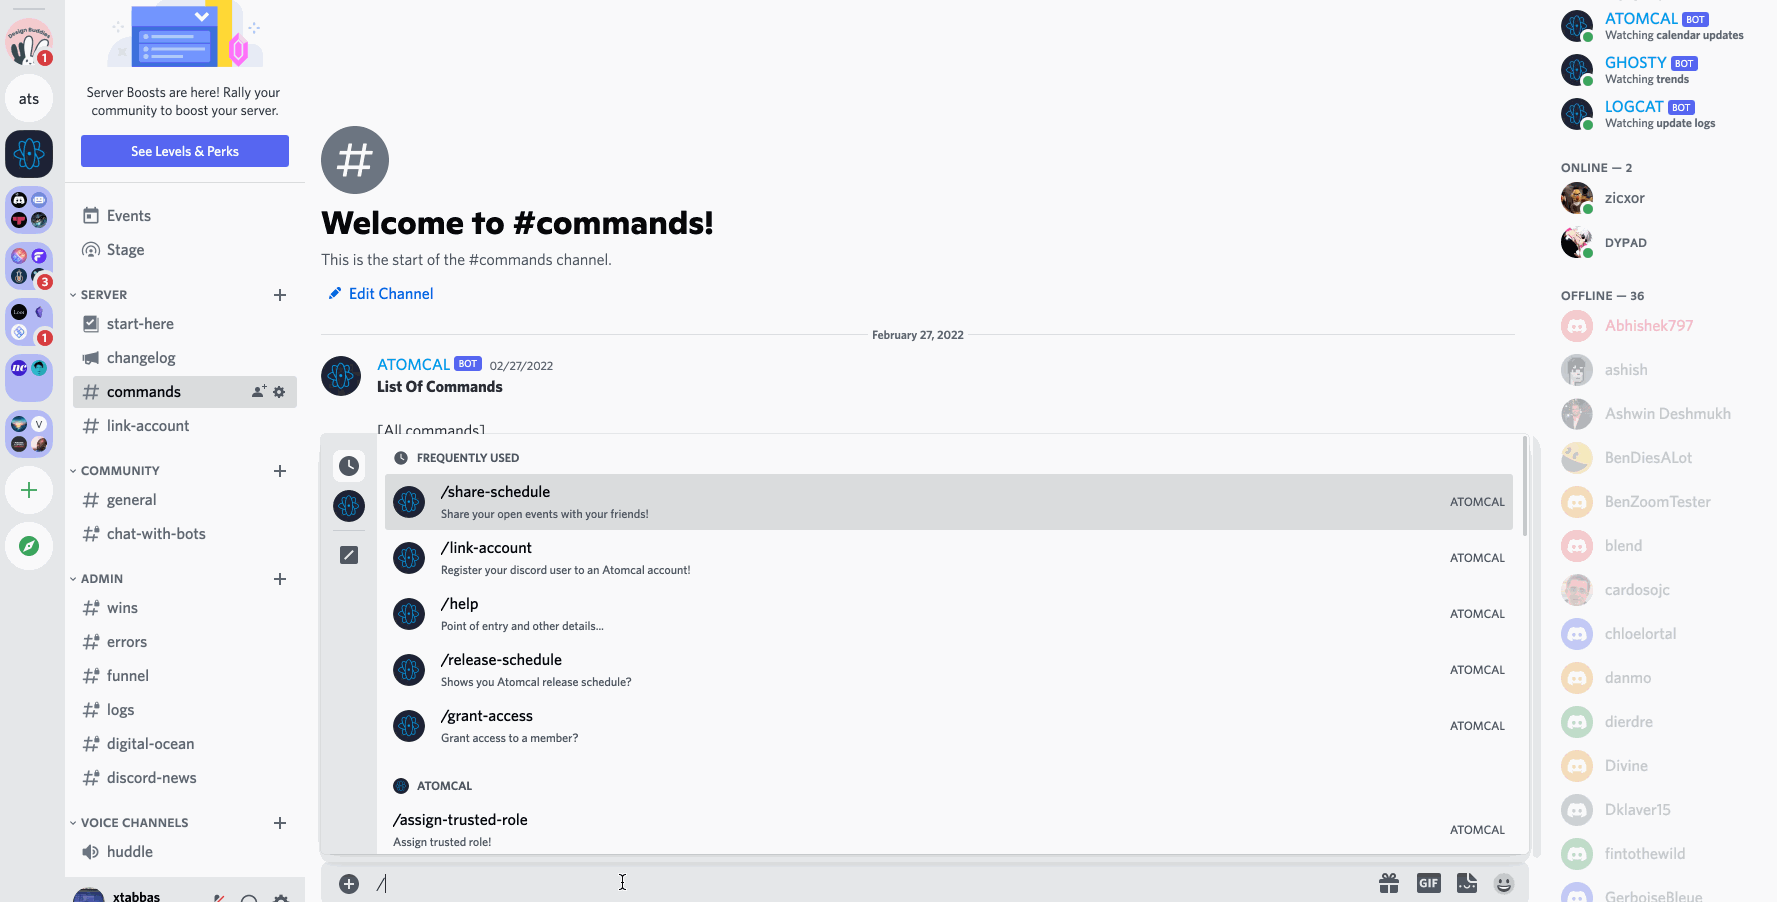
Task: Open the funnel channel
Action: click(185, 676)
